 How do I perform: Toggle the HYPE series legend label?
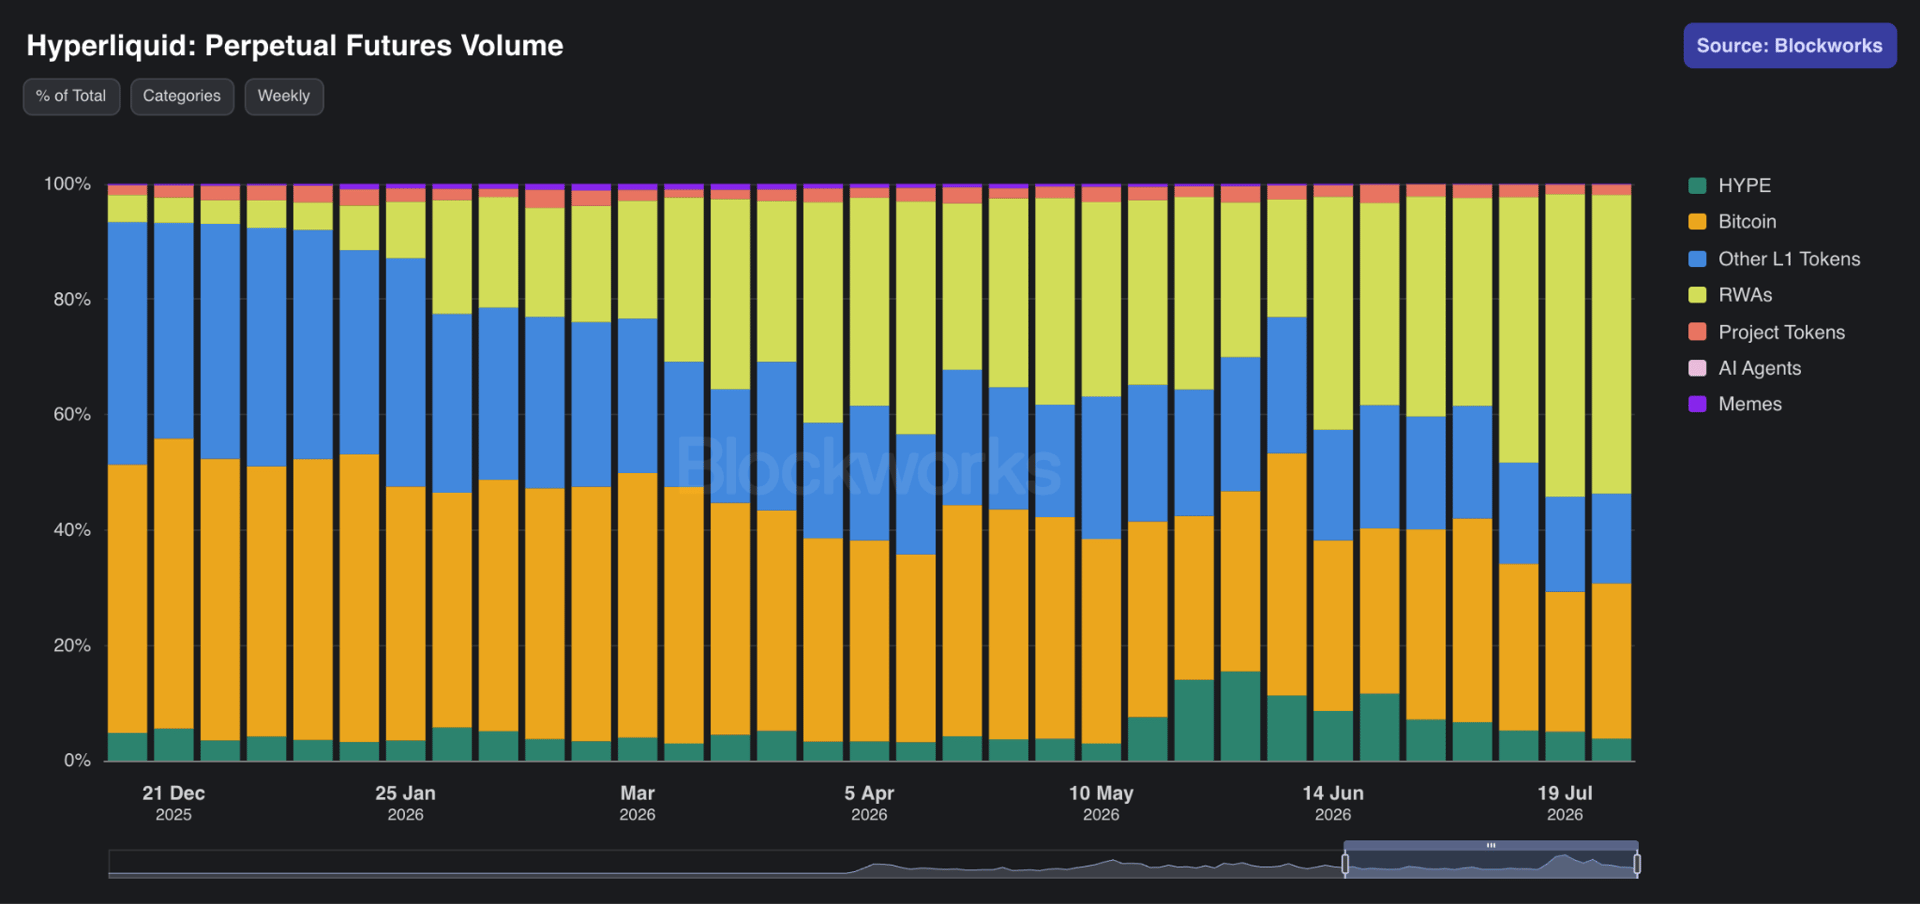[x=1744, y=185]
